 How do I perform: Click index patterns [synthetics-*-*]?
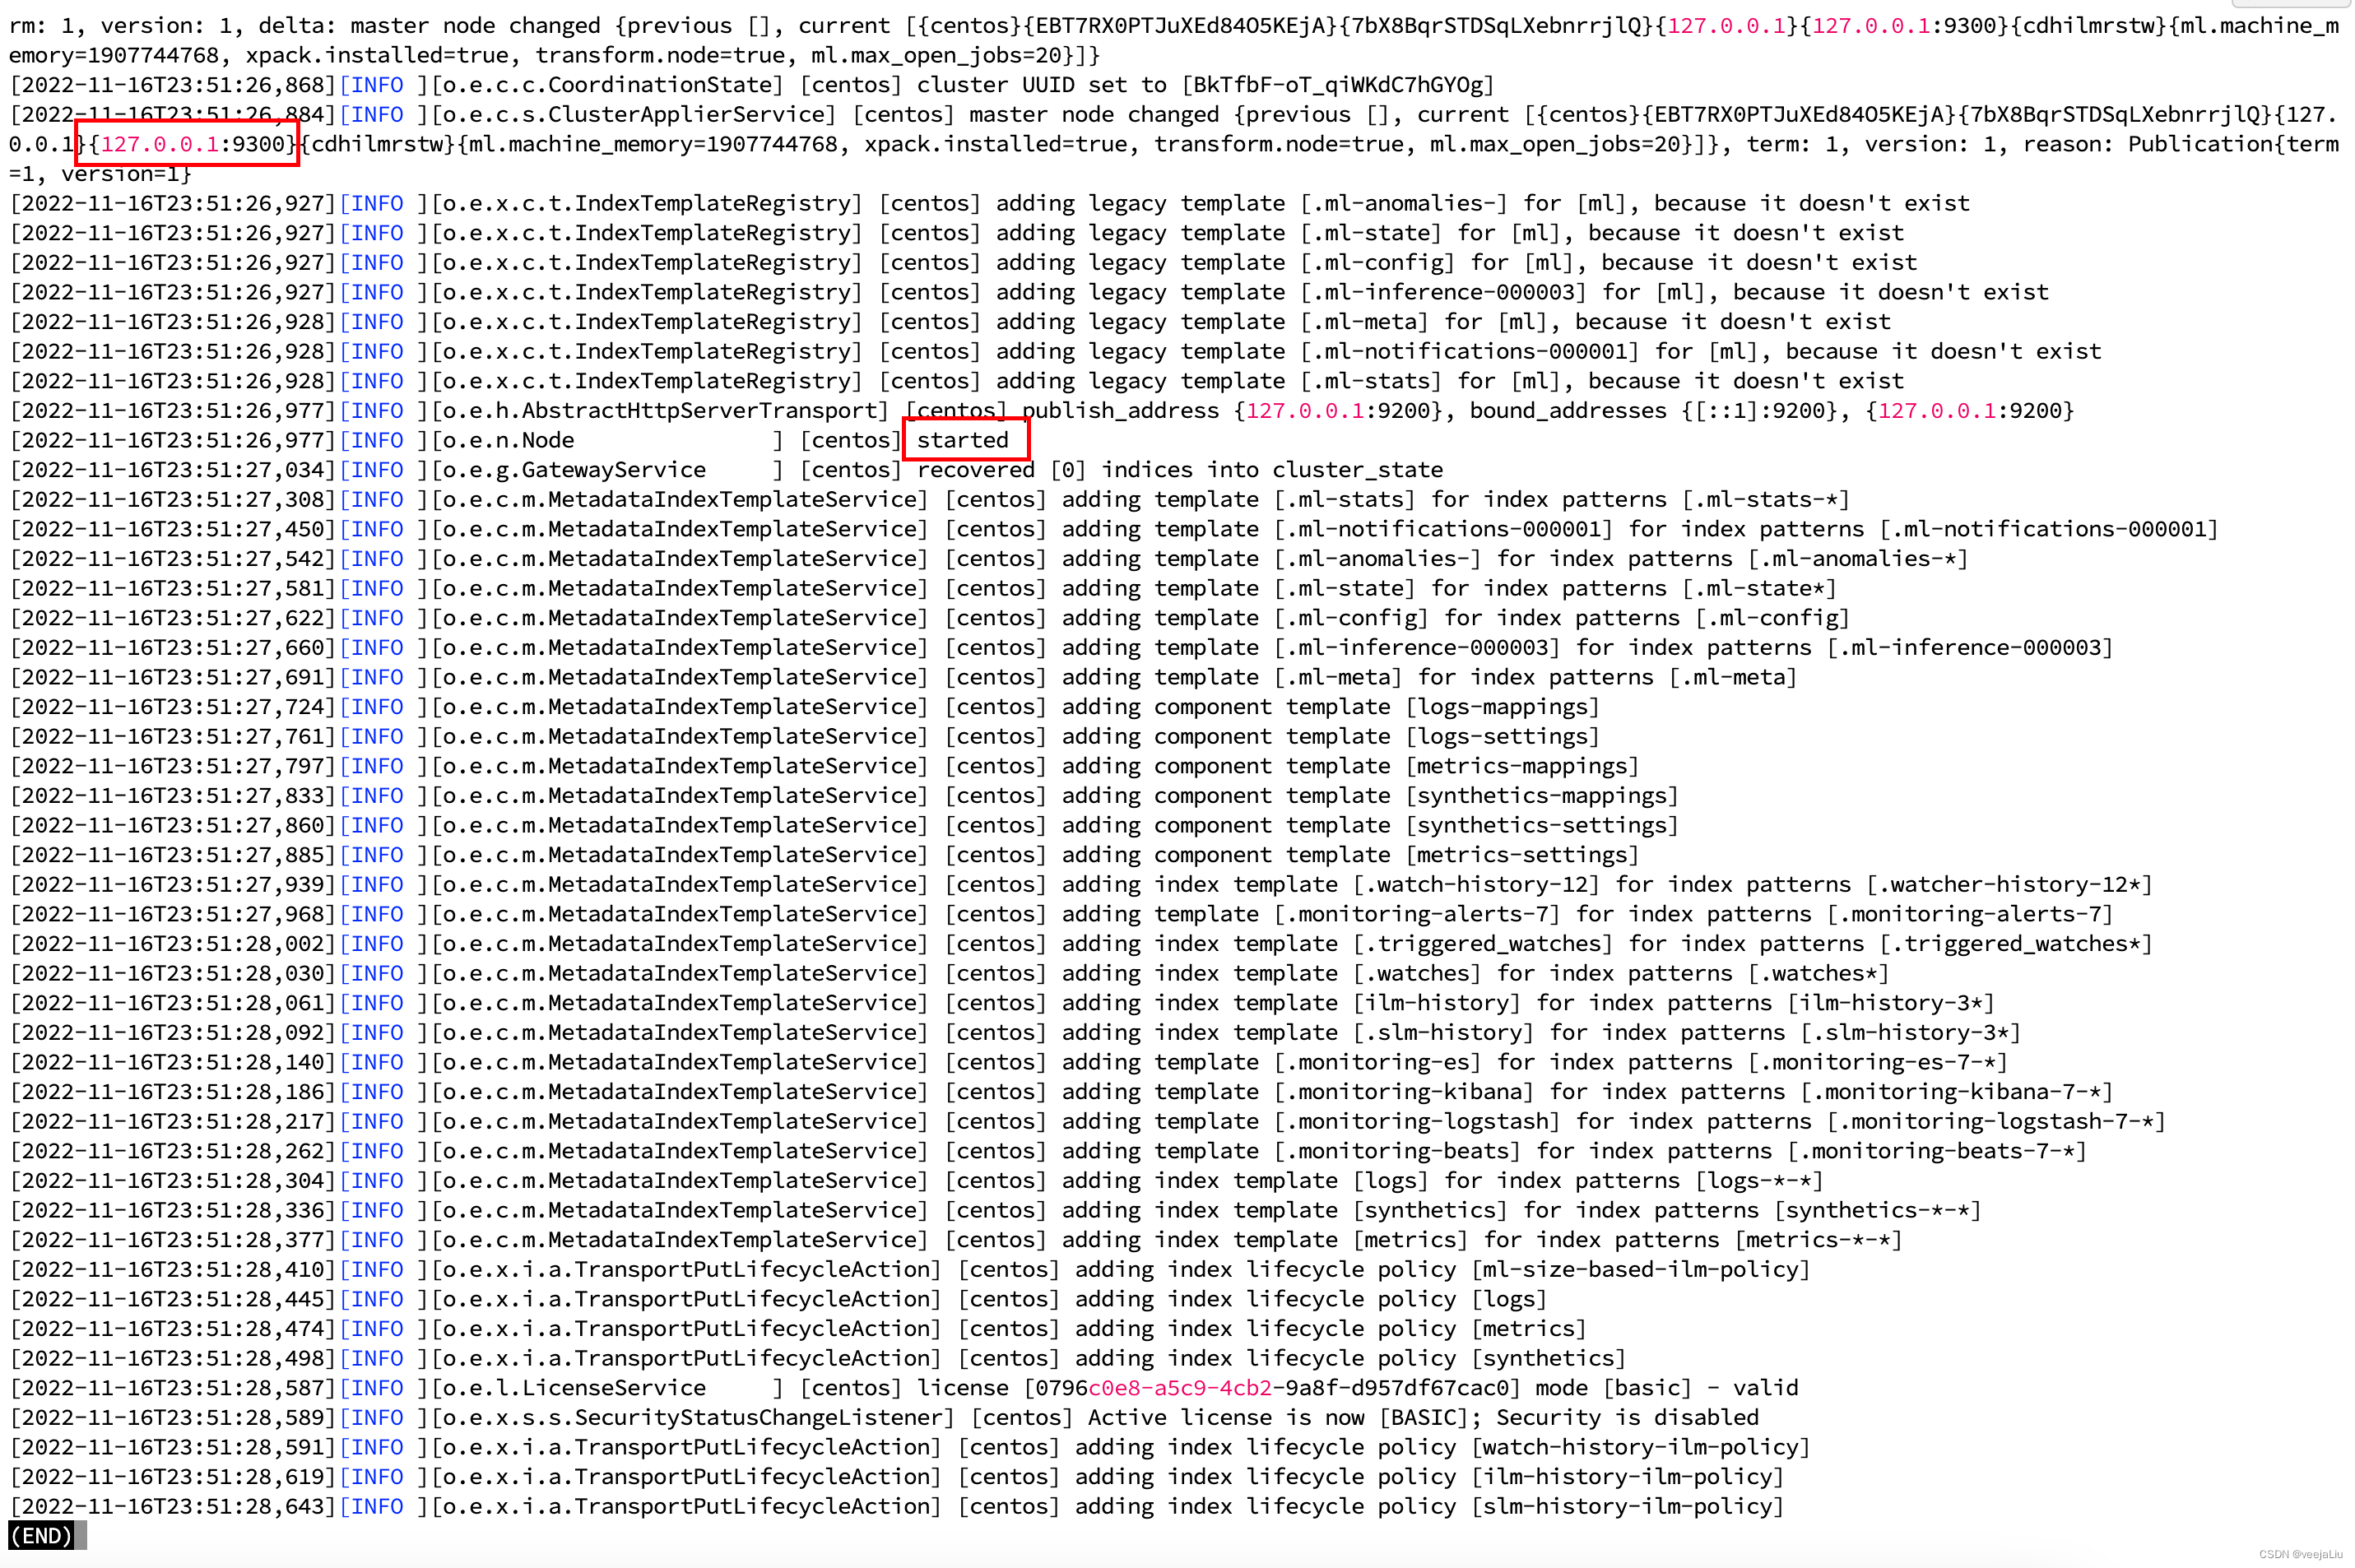(x=1878, y=1211)
